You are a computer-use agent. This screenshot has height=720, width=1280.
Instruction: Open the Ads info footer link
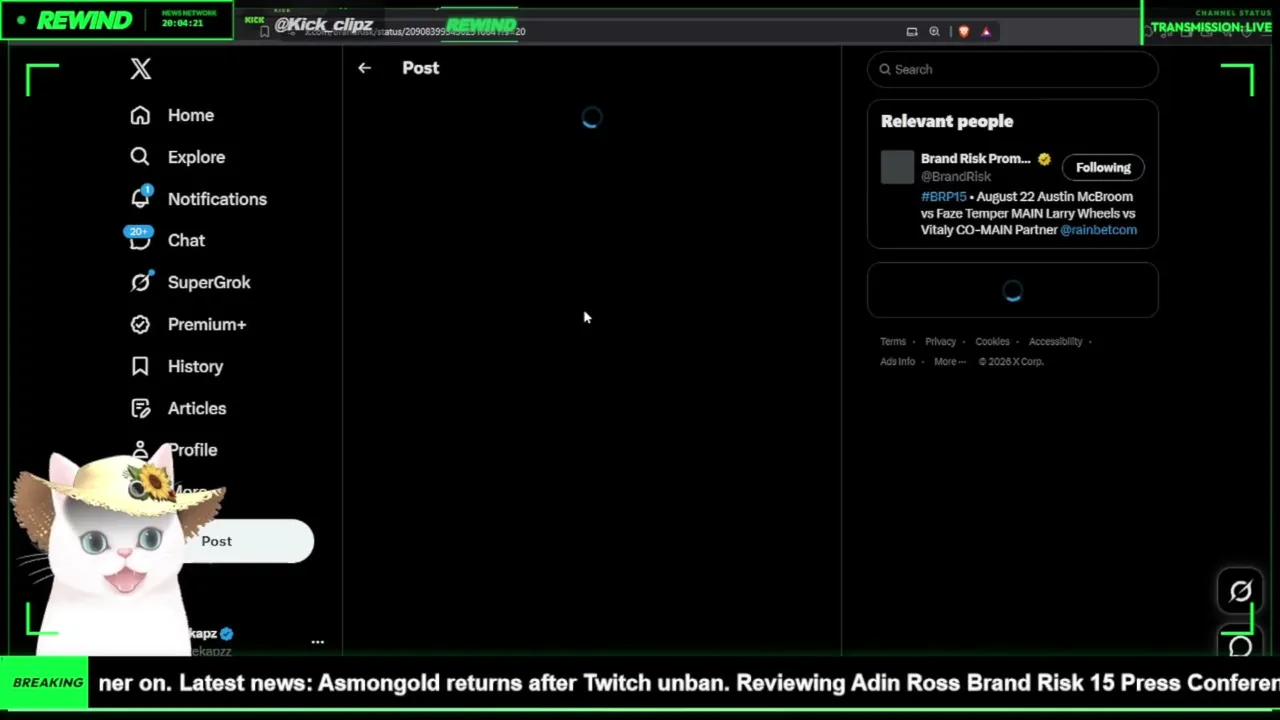pyautogui.click(x=897, y=361)
